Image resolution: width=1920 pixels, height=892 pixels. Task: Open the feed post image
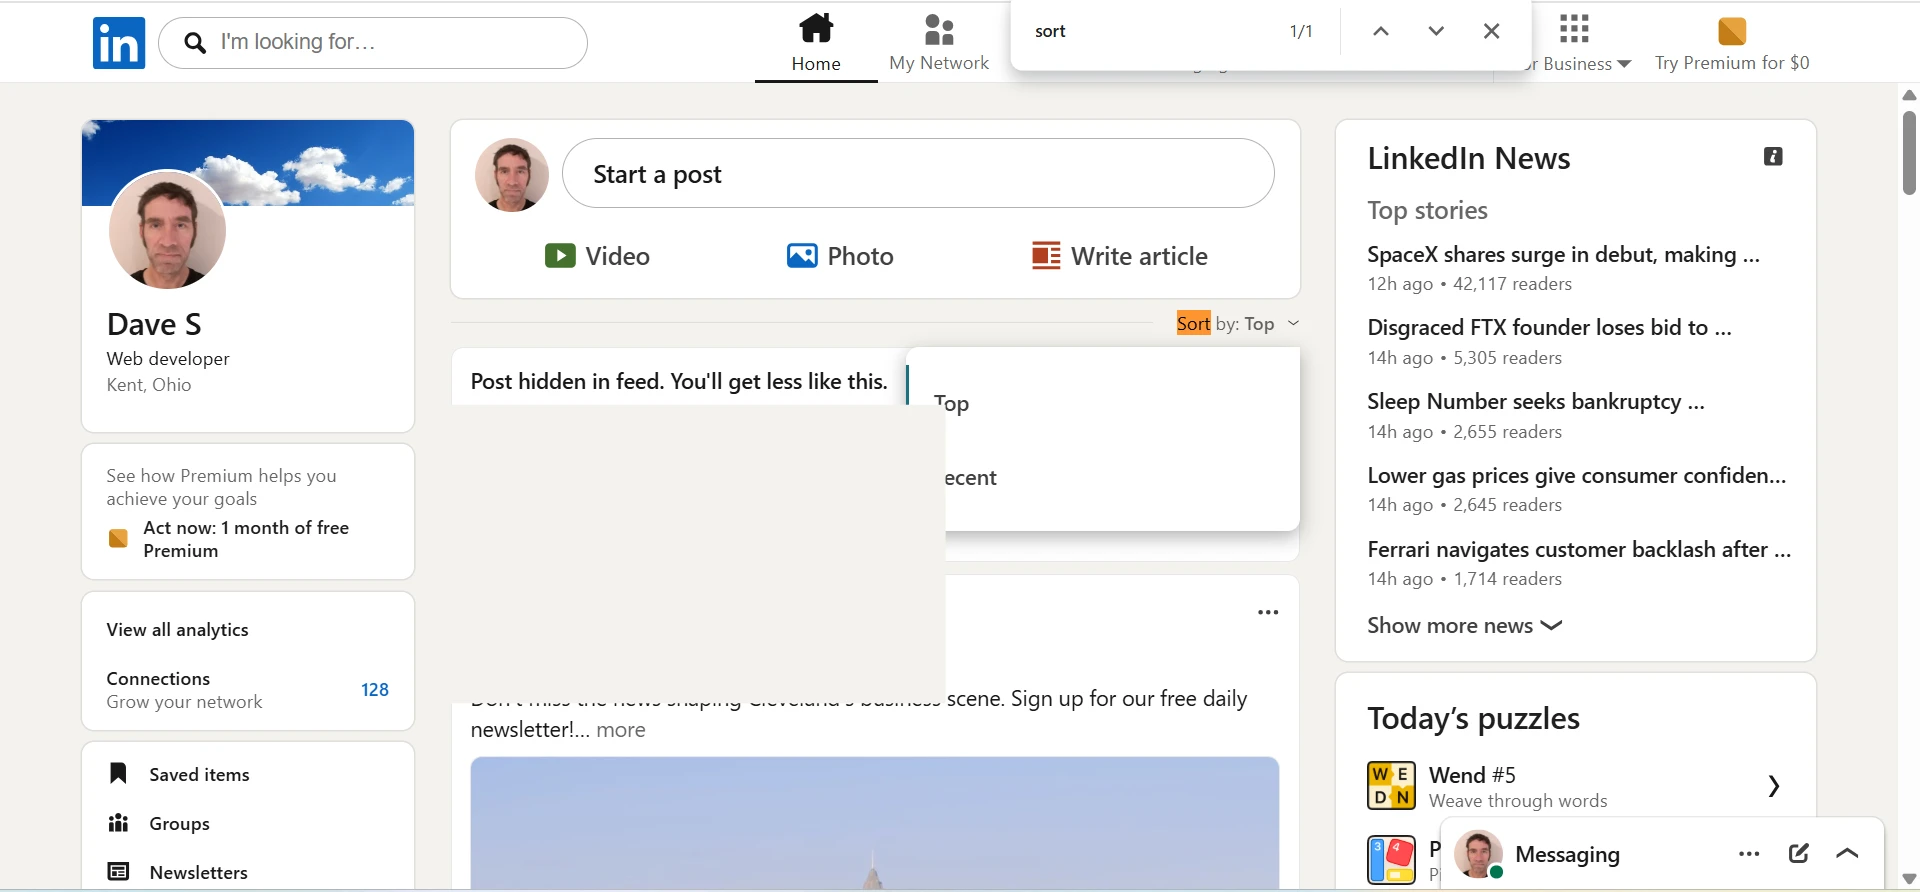(x=874, y=823)
